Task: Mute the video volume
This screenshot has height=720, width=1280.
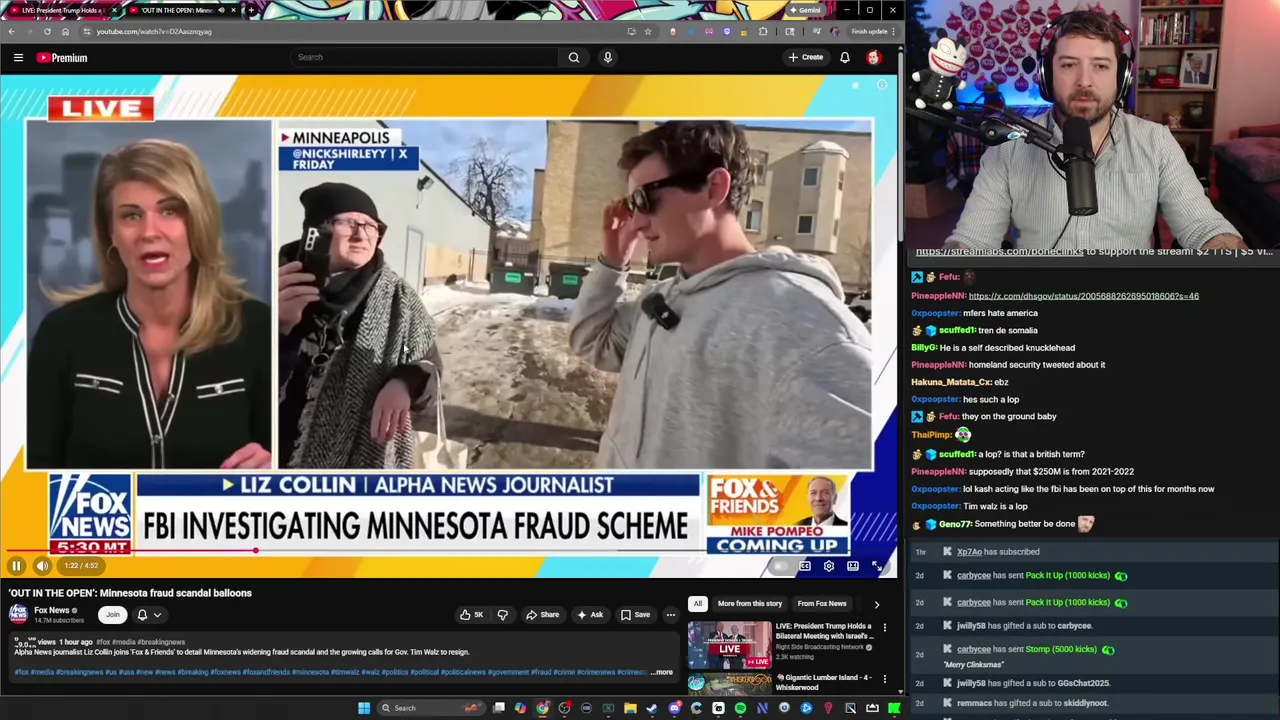Action: click(42, 566)
